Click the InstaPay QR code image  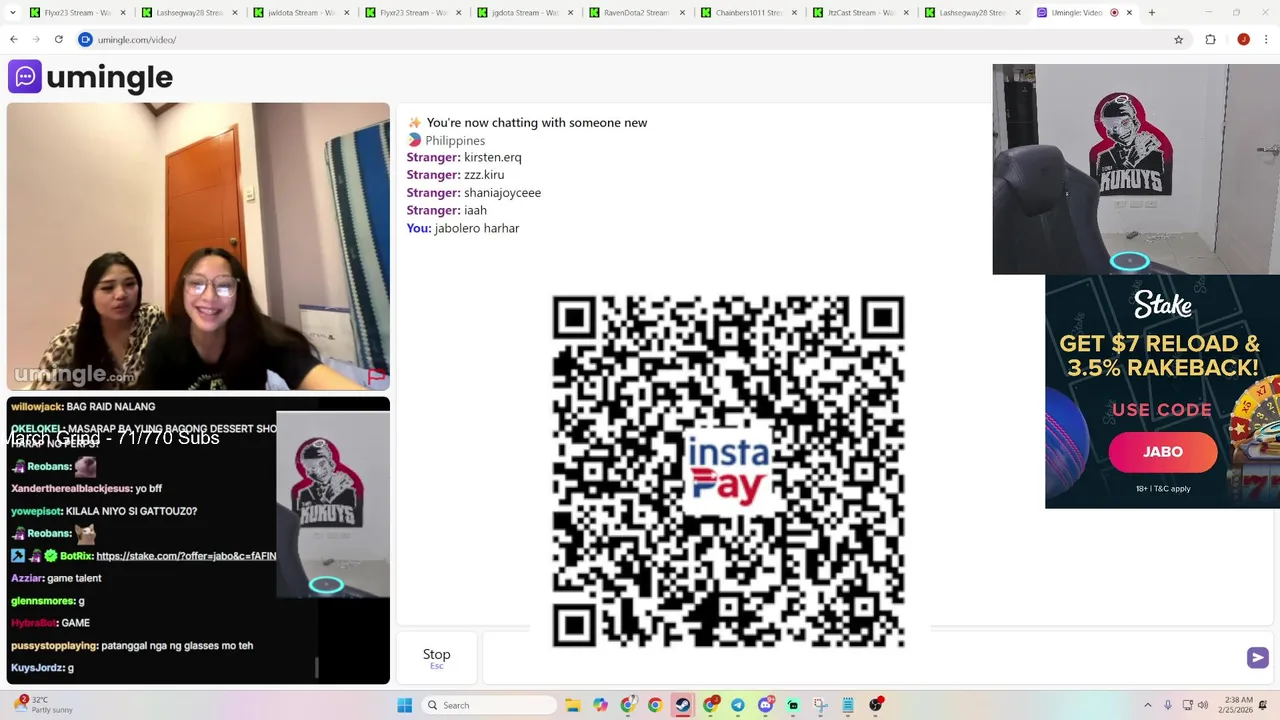(x=729, y=471)
